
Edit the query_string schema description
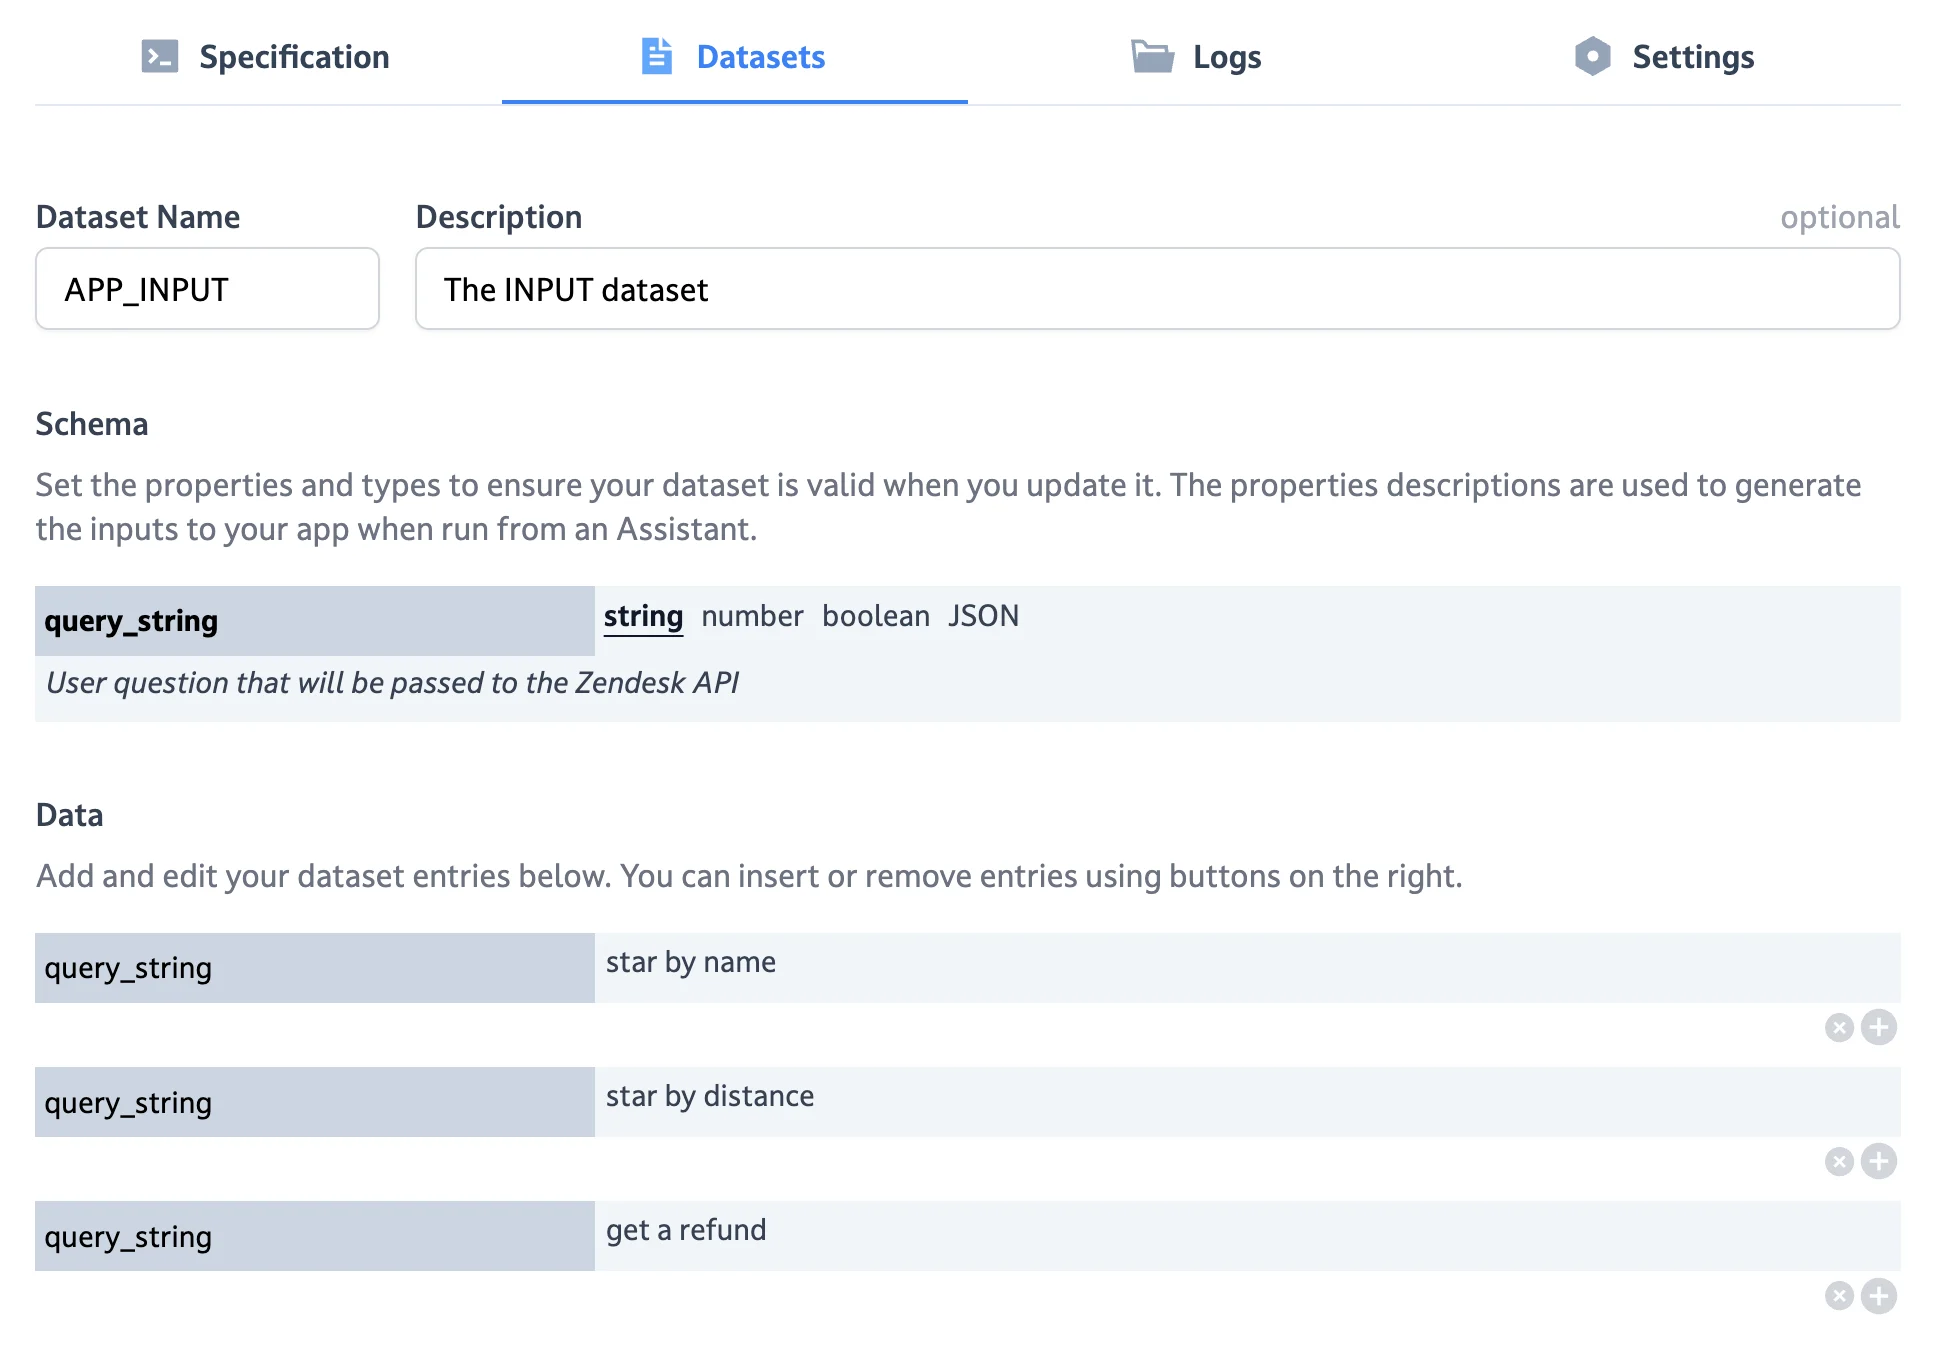pos(393,683)
